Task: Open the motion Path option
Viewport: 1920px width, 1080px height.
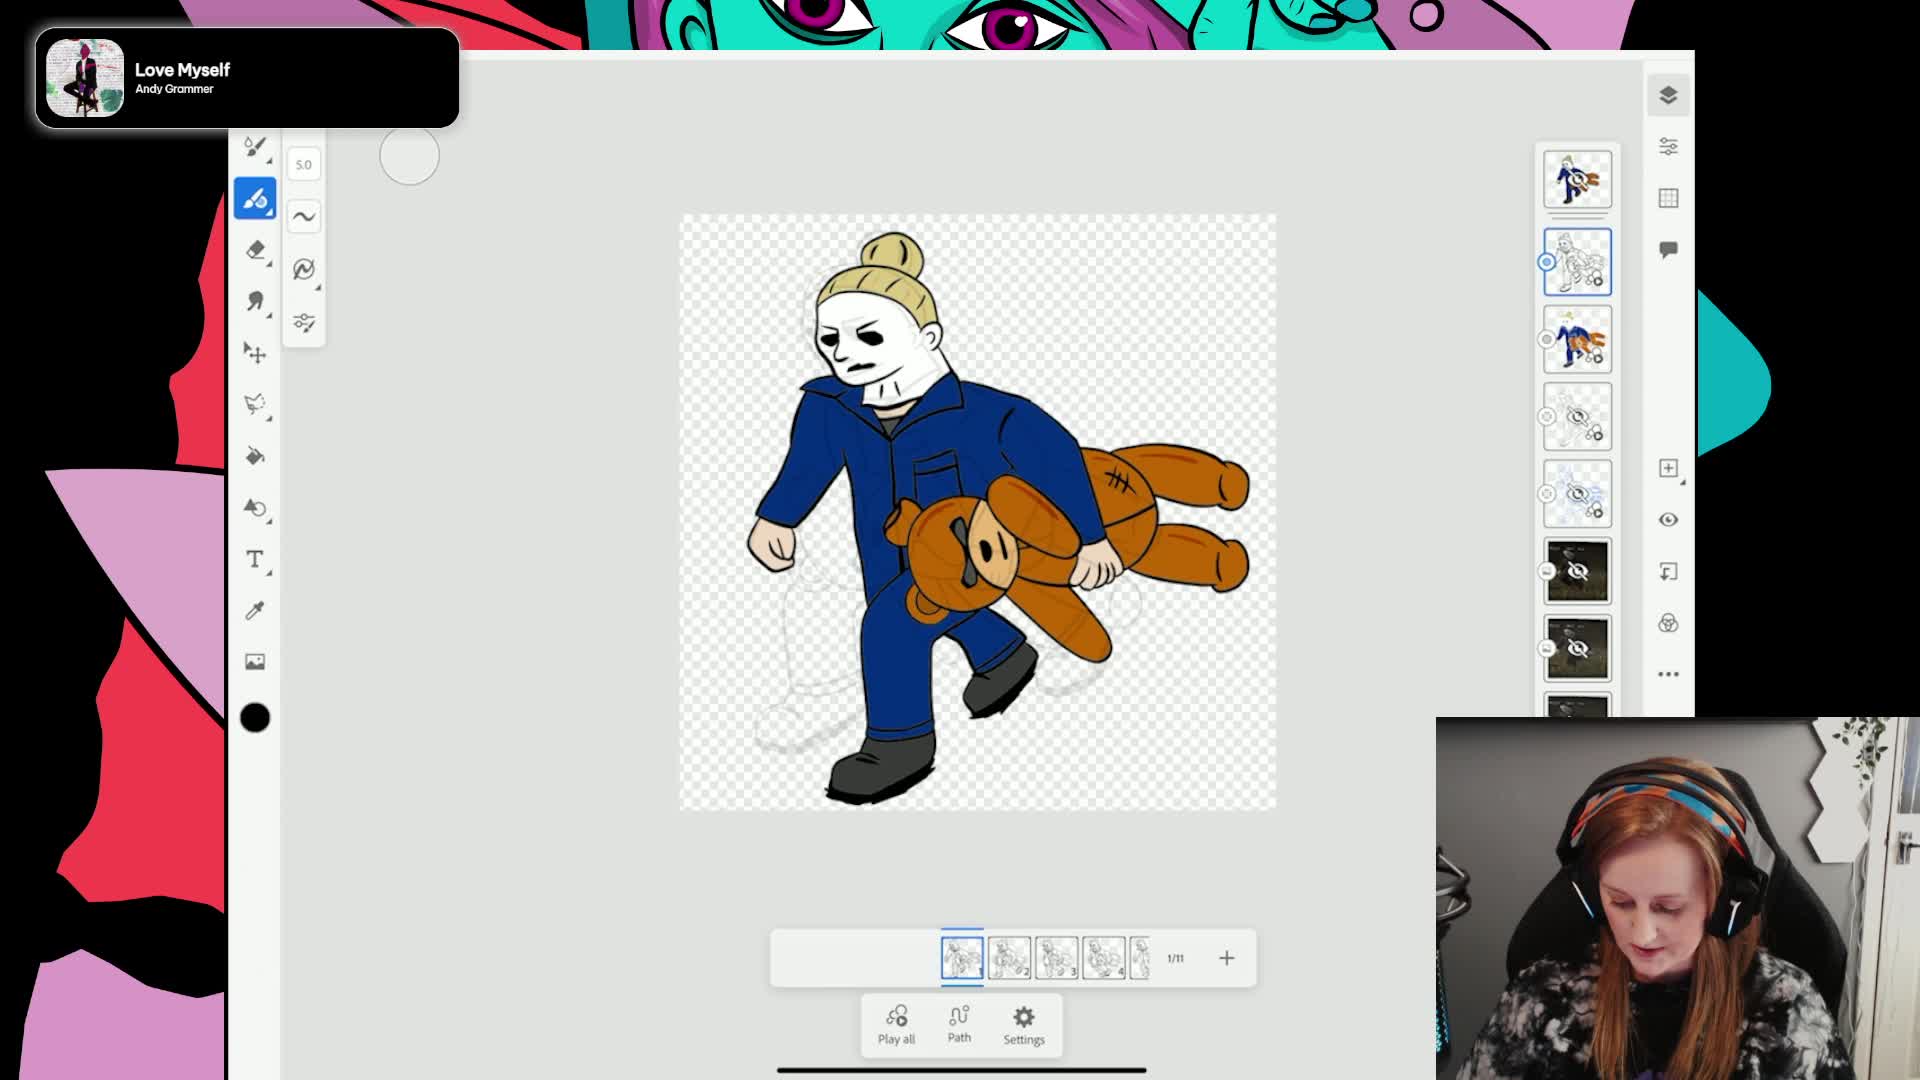Action: tap(959, 1025)
